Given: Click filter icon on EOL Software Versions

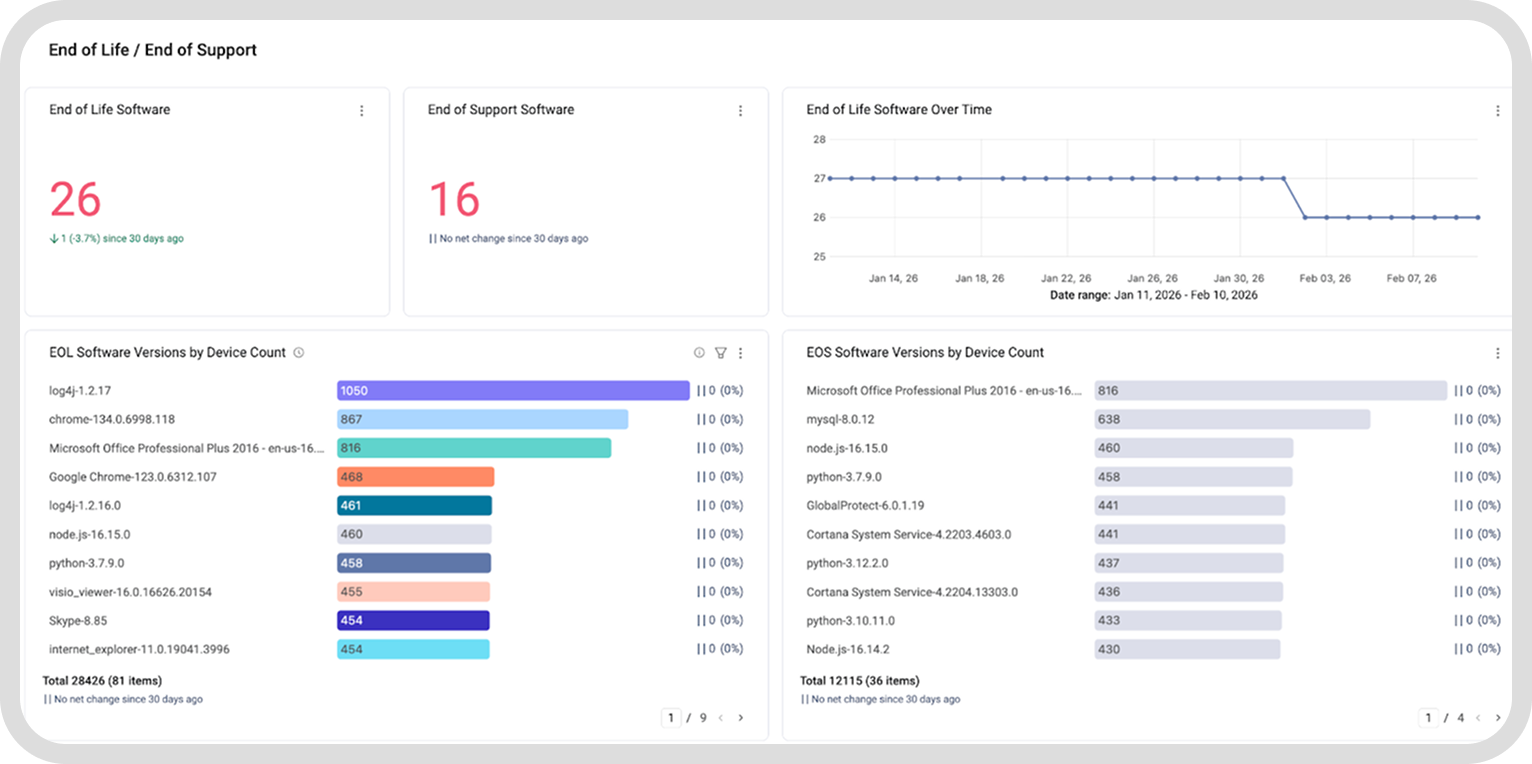Looking at the screenshot, I should (x=720, y=353).
